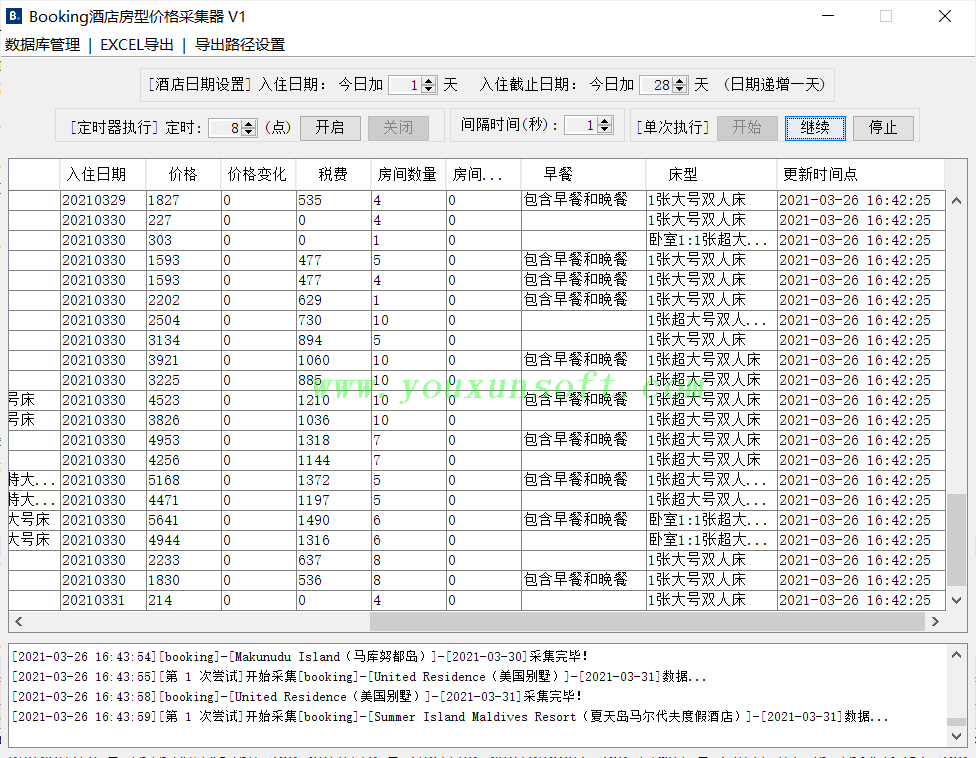Select the price cell 5168
Viewport: 976px width, 758px height.
[184, 480]
